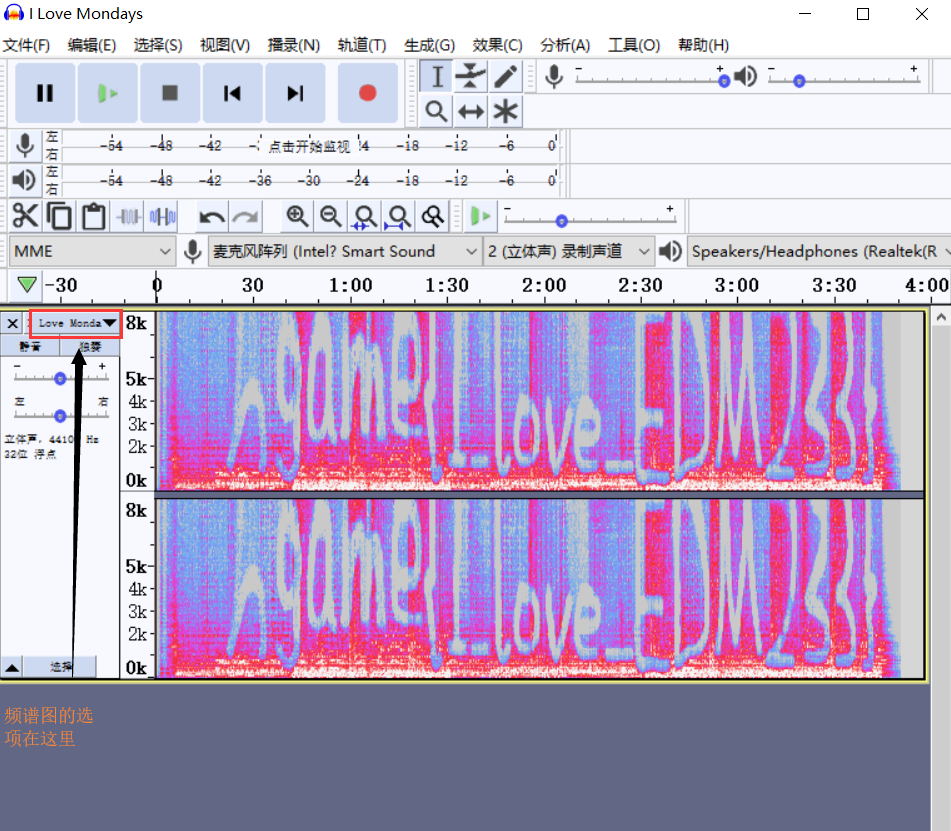Viewport: 951px width, 831px height.
Task: Select the Envelope tool
Action: tap(471, 76)
